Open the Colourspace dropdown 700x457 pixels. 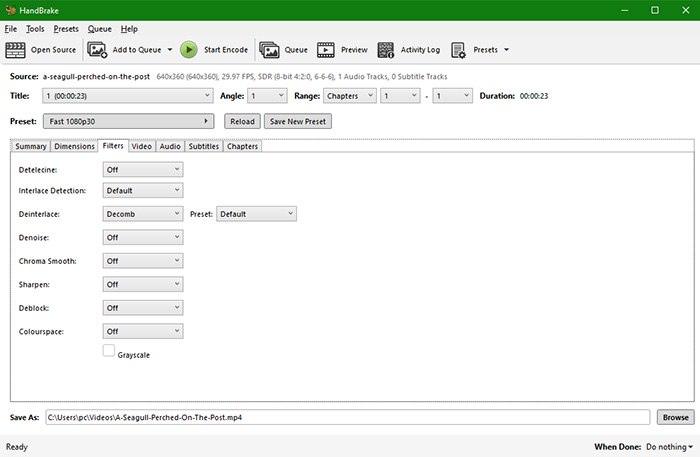click(143, 332)
